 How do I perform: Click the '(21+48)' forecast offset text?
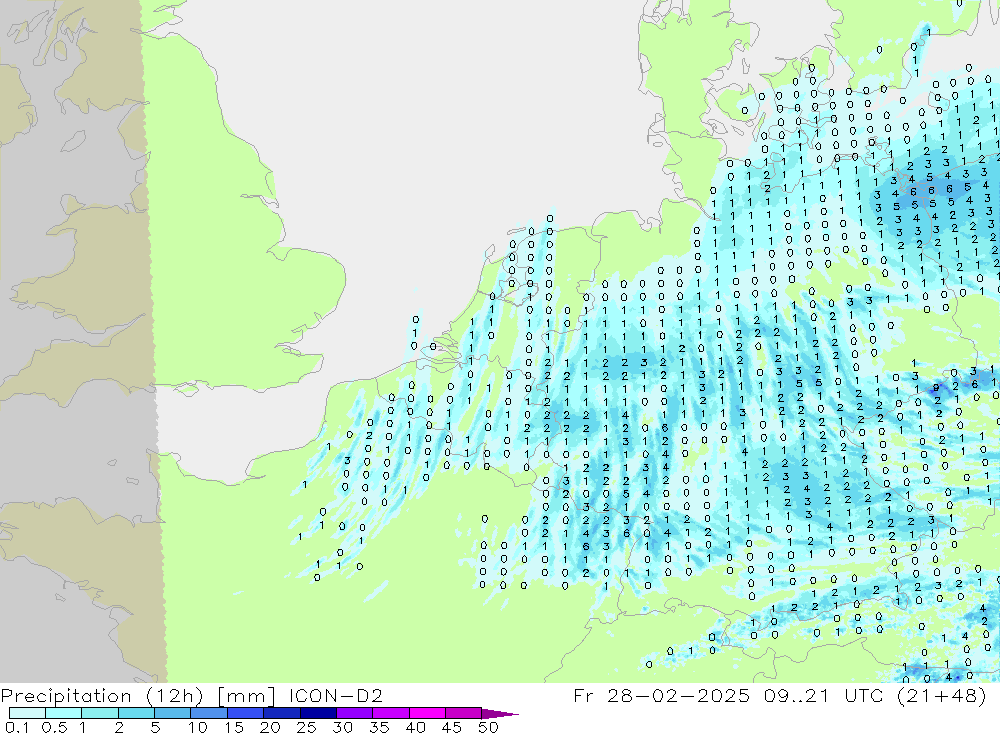coord(941,695)
